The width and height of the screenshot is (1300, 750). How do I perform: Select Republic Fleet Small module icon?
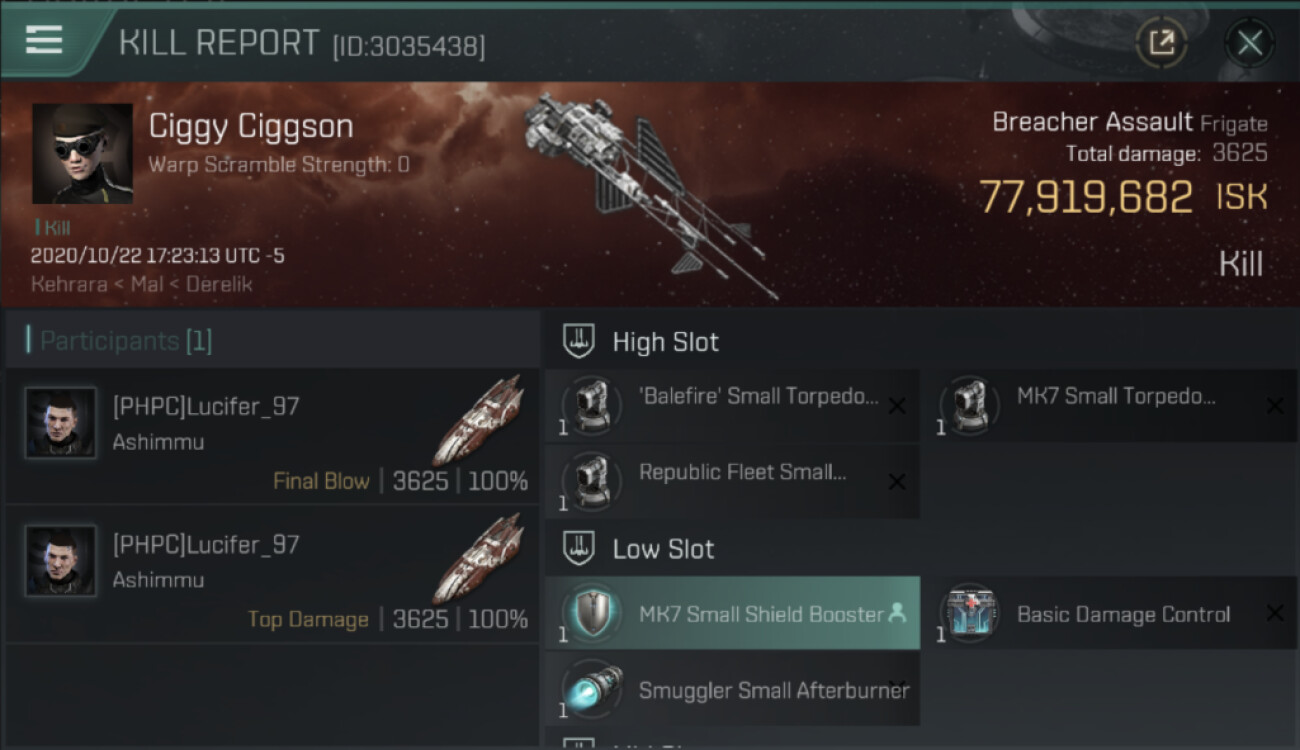pyautogui.click(x=591, y=480)
